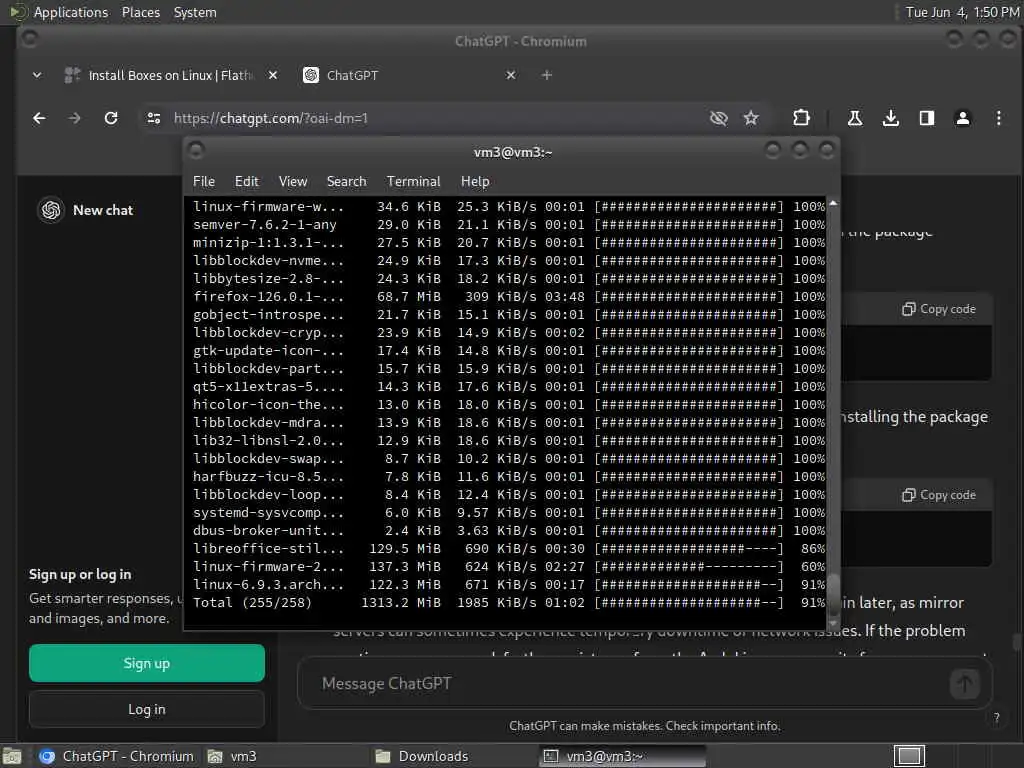Click the show desktop icon in taskbar
Screen dimensions: 1024x768
[12, 757]
